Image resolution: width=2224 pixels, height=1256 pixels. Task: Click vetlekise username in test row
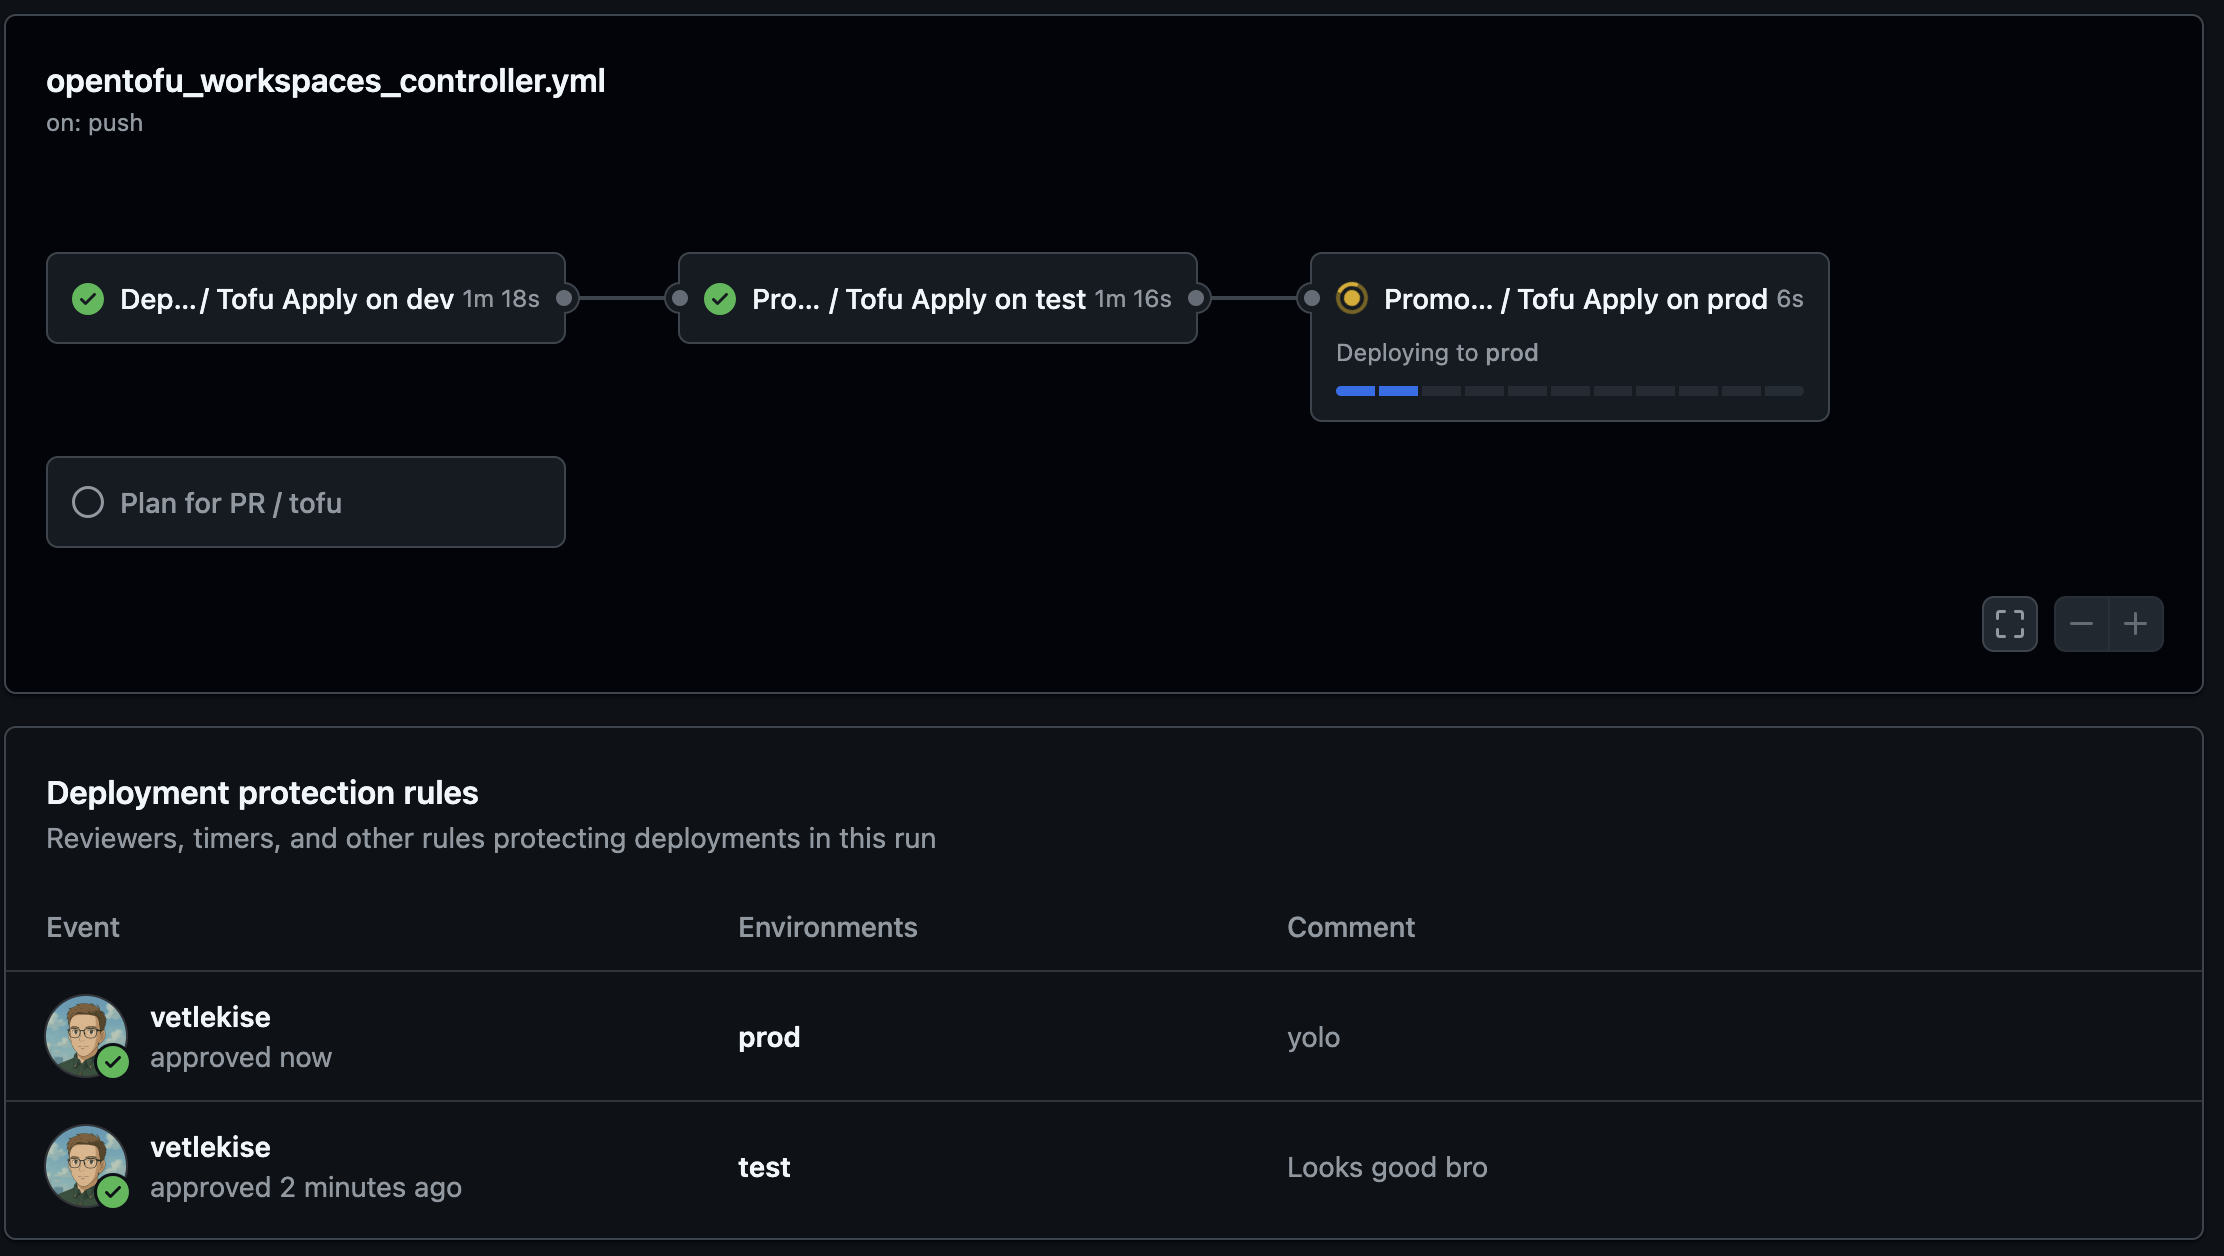coord(210,1147)
